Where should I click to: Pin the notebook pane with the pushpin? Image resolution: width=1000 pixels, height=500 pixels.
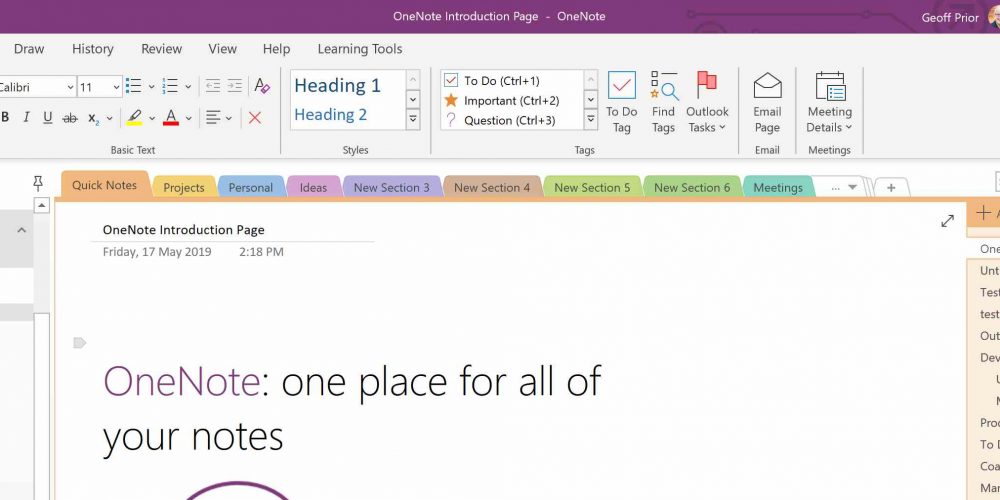coord(38,184)
